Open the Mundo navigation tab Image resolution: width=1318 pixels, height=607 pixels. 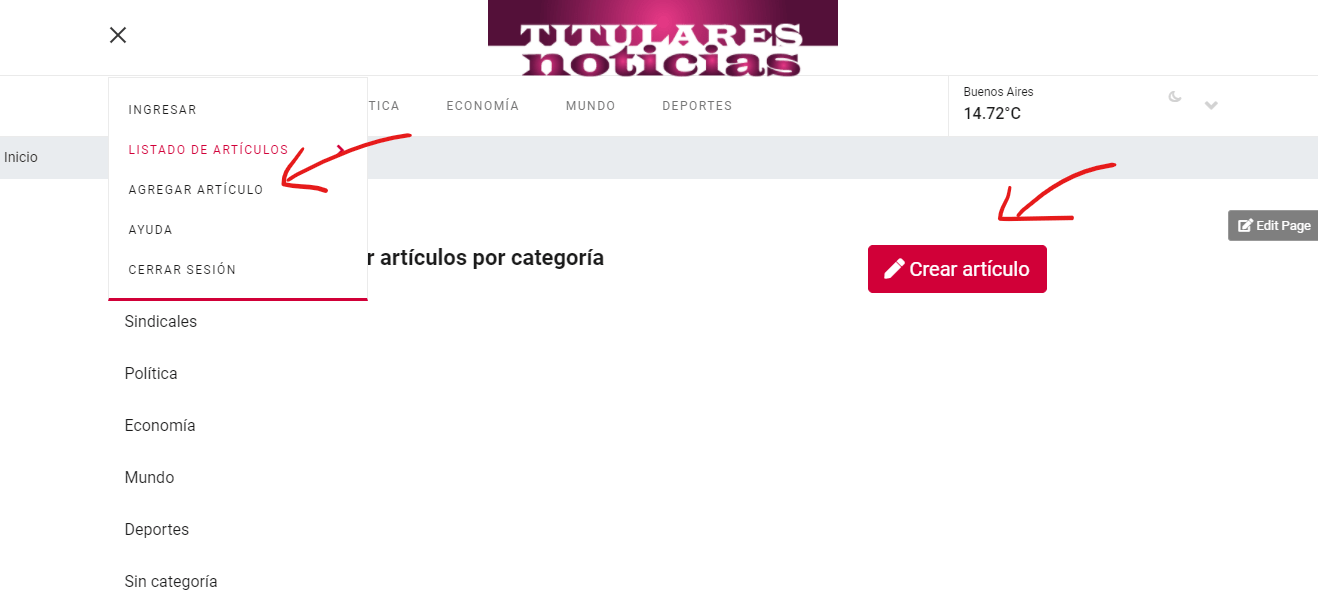coord(591,106)
